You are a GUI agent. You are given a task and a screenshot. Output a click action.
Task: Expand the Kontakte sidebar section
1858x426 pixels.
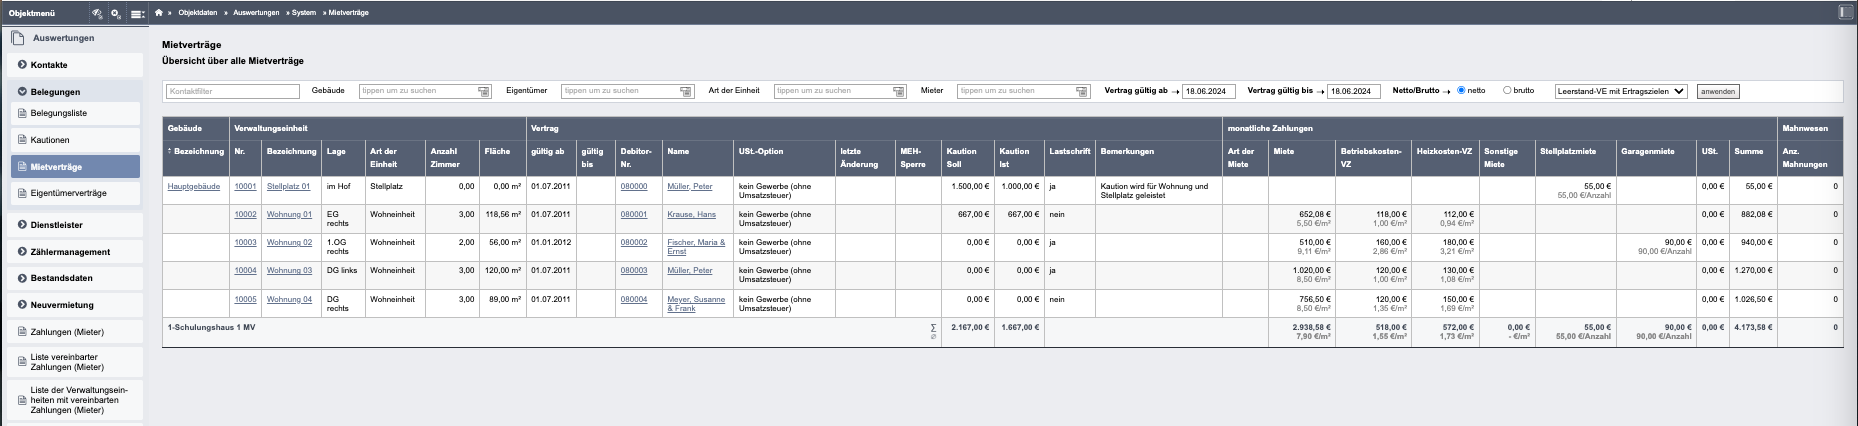[22, 65]
